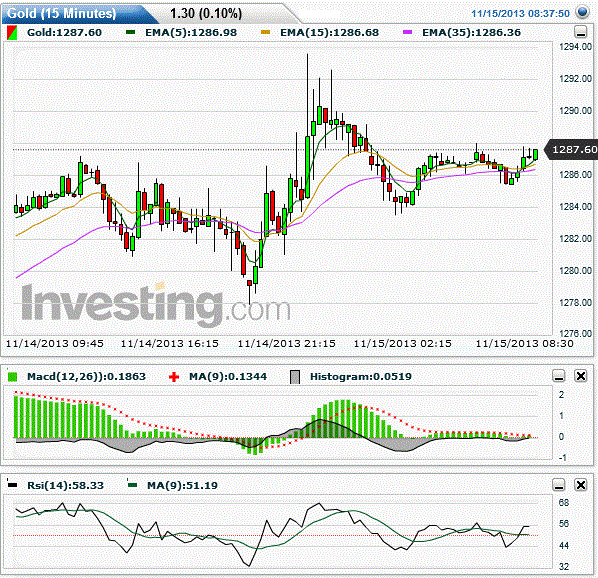
Task: Toggle the EMA(15) orange legend marker
Action: (x=265, y=32)
